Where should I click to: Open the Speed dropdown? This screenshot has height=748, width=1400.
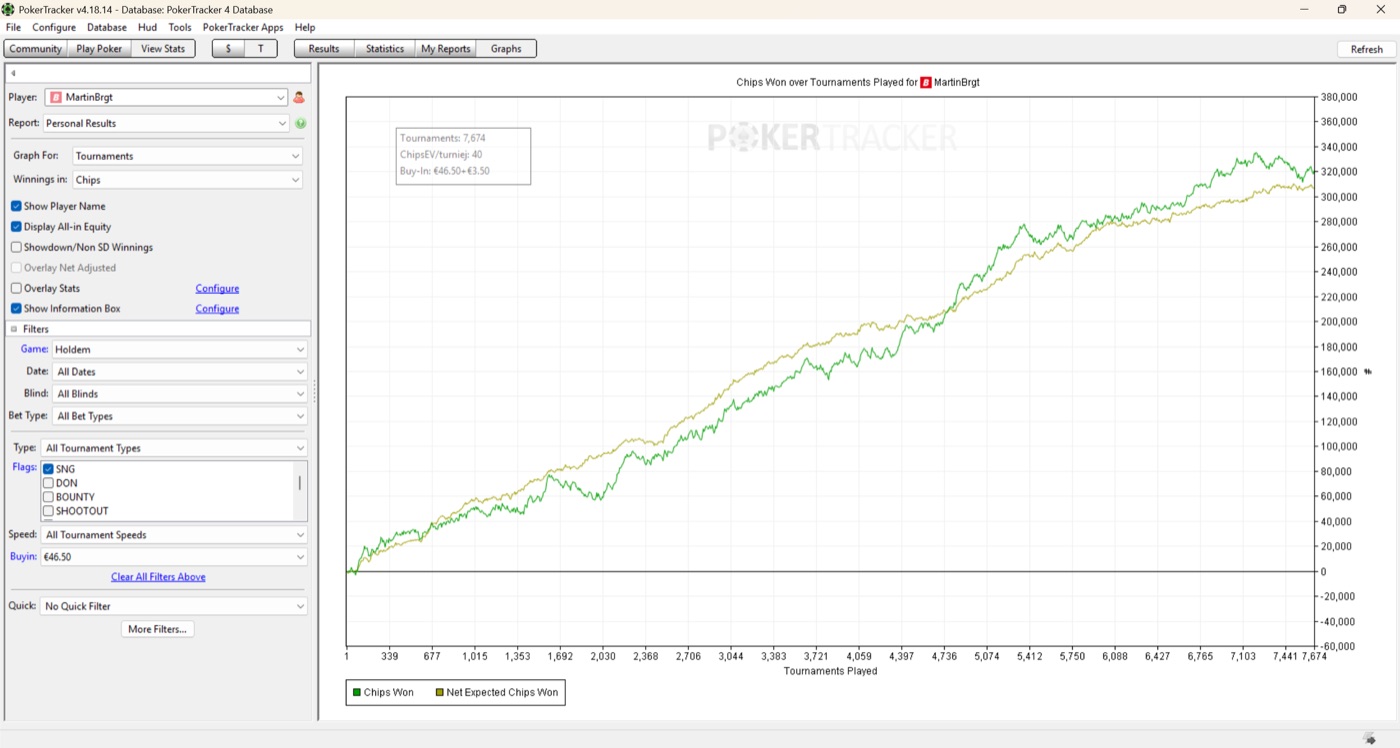point(174,535)
